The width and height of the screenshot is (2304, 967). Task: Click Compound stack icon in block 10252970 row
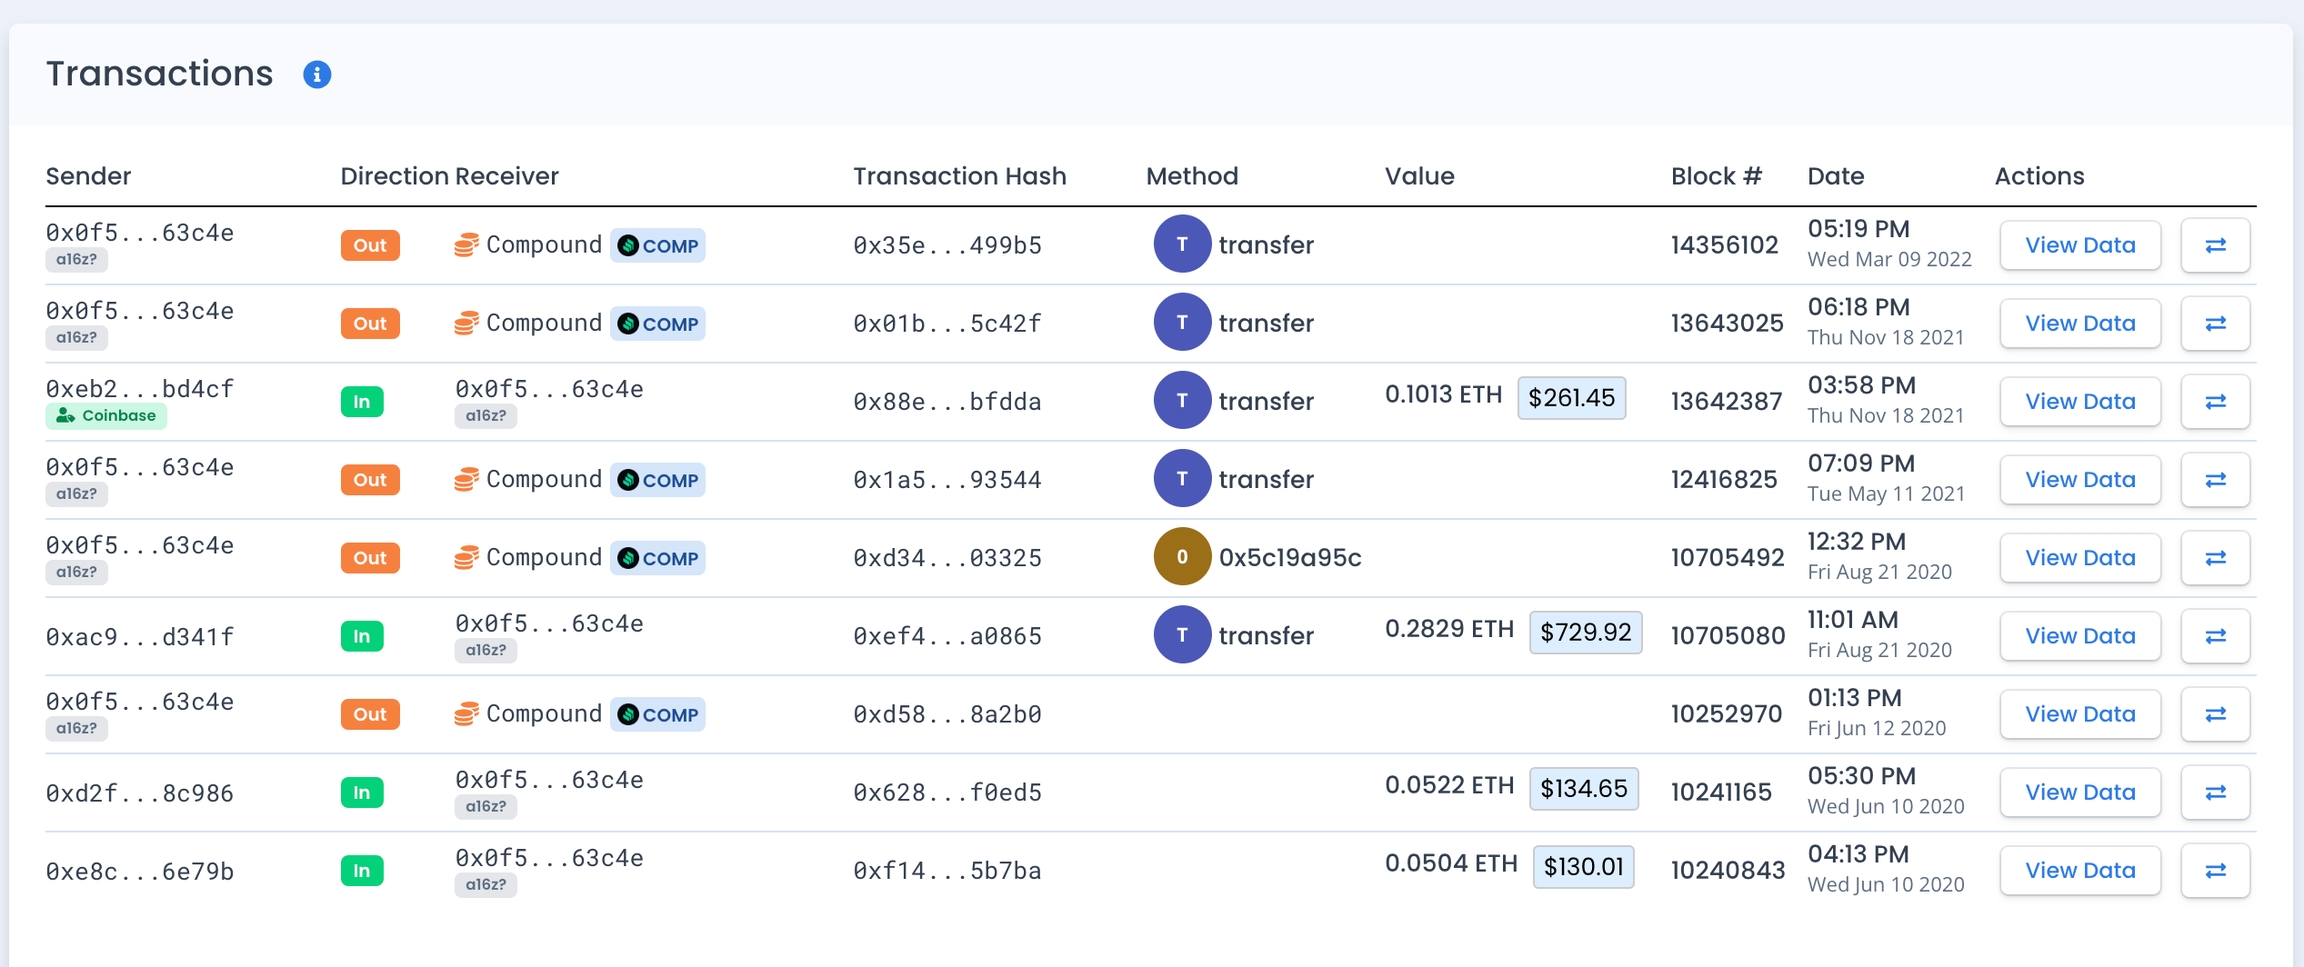pyautogui.click(x=466, y=714)
